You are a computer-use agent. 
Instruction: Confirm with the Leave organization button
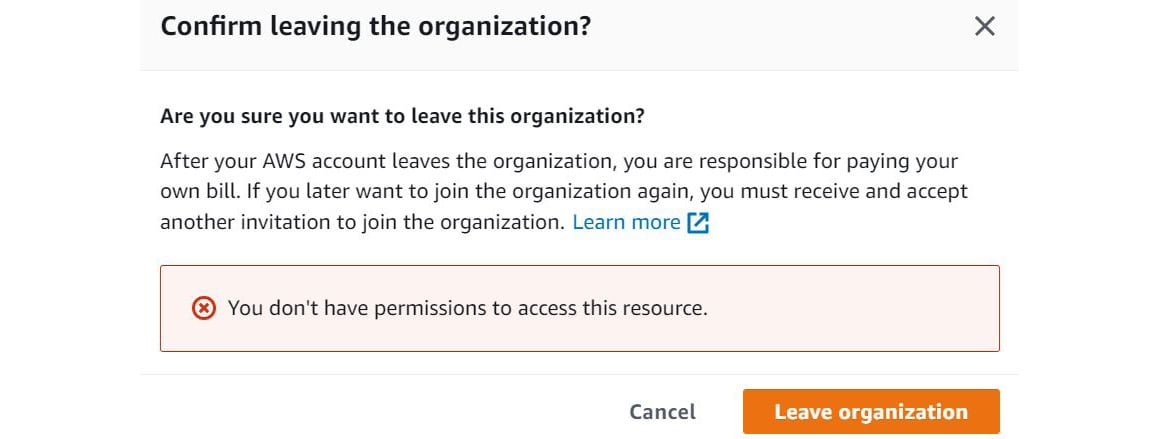coord(871,412)
